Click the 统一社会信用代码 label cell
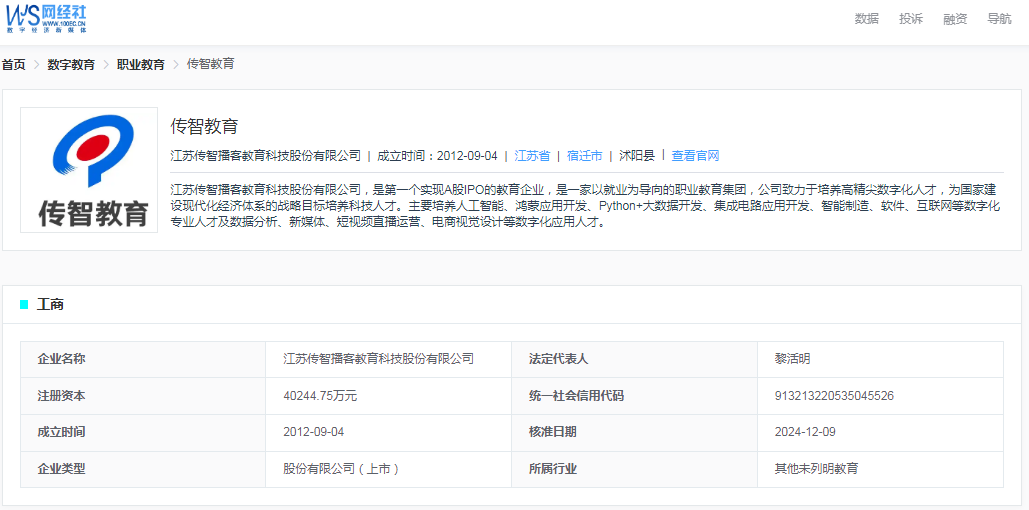The image size is (1029, 510). tap(635, 396)
